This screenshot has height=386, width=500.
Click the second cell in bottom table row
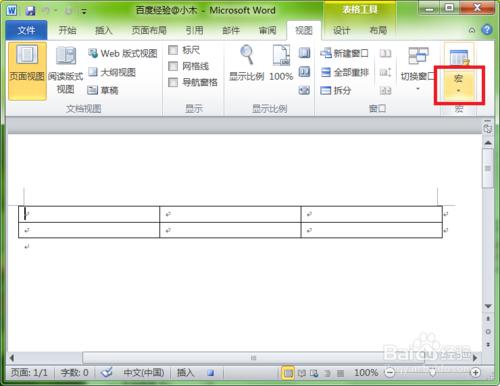[x=230, y=230]
